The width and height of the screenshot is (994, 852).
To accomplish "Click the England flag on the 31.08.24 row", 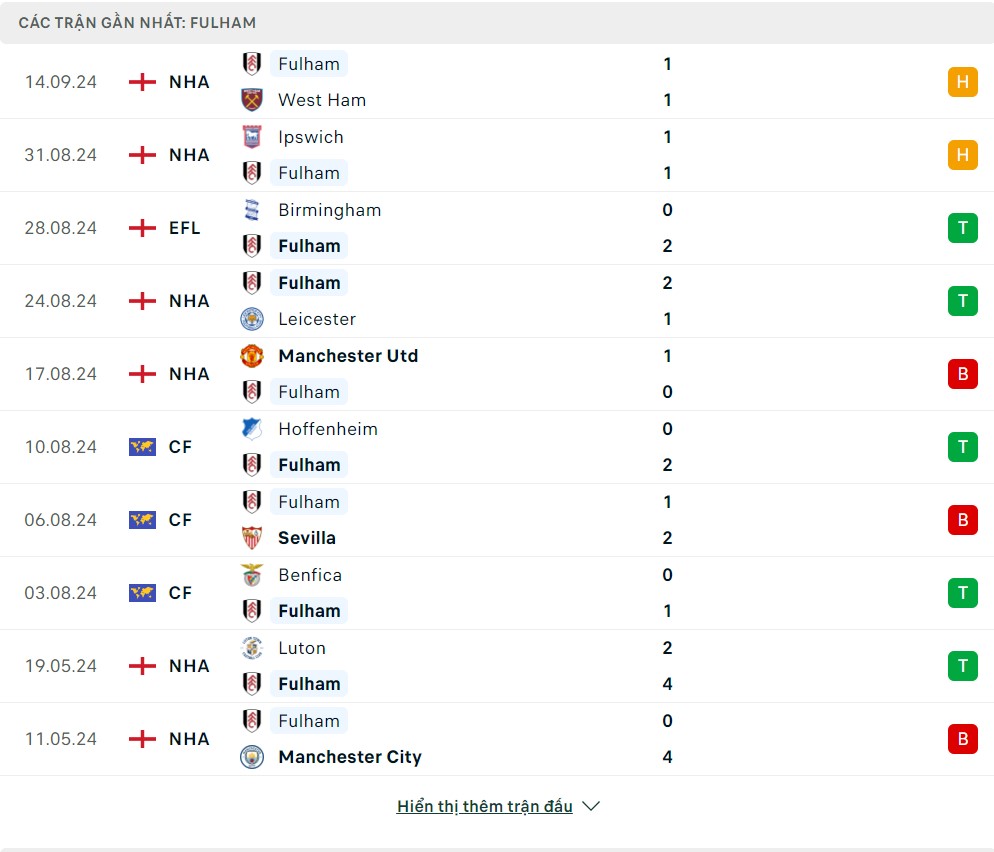I will [143, 155].
